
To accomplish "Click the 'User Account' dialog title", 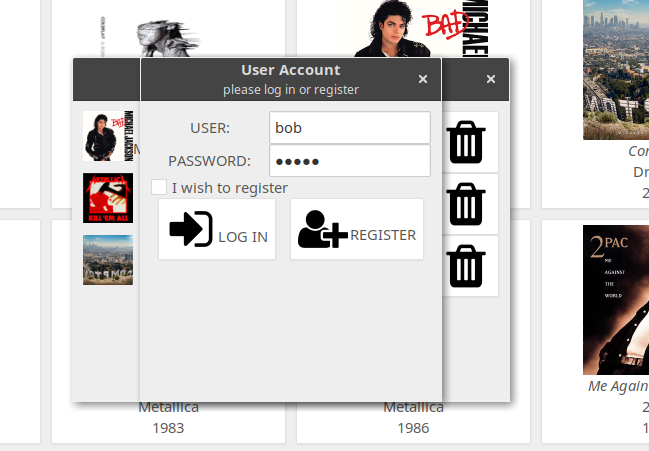I will 291,70.
